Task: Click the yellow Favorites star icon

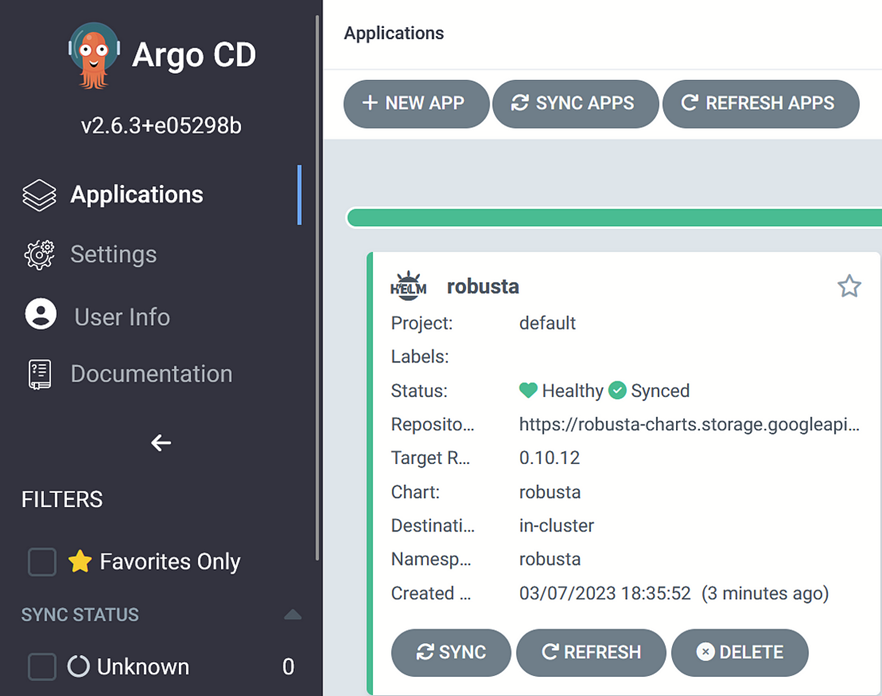Action: [80, 561]
